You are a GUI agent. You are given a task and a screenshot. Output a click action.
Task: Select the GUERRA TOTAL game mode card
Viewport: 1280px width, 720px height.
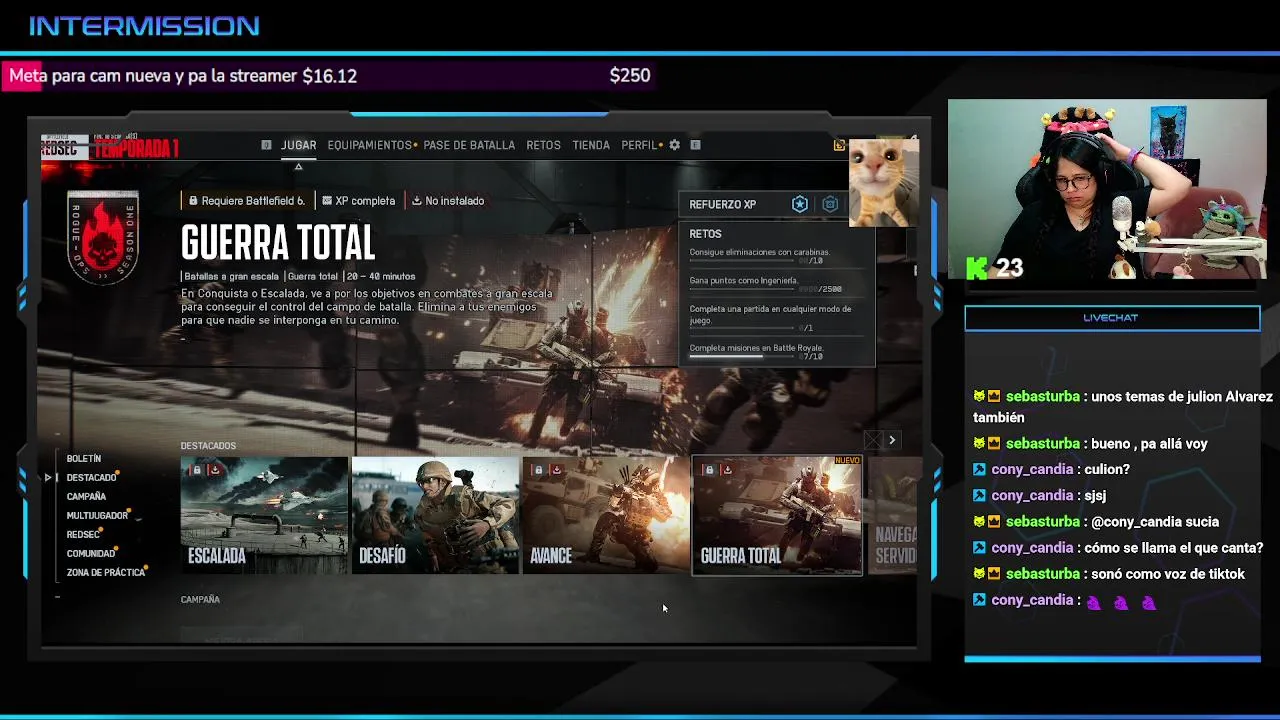click(777, 515)
